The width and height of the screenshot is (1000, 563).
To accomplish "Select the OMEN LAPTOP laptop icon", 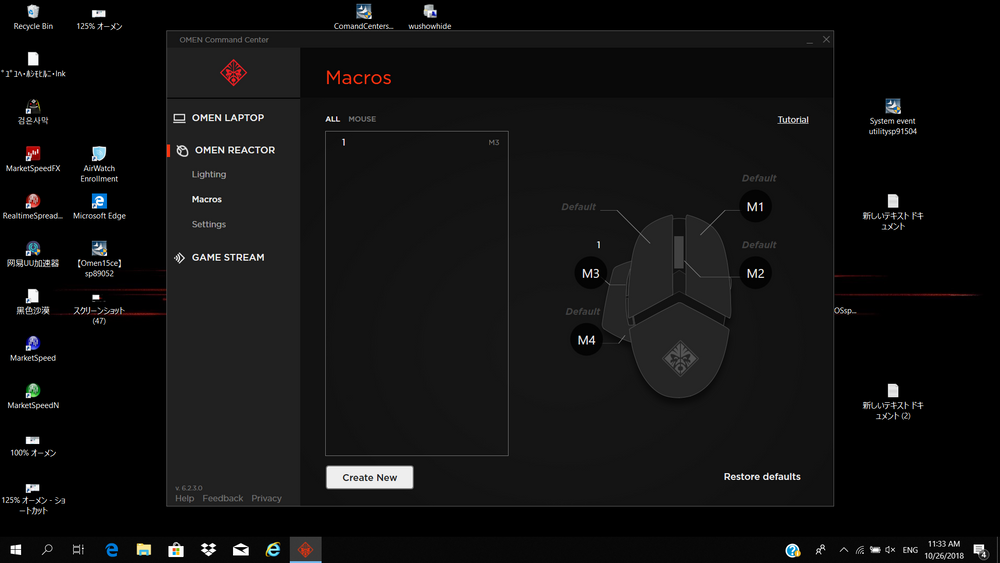I will pyautogui.click(x=179, y=118).
